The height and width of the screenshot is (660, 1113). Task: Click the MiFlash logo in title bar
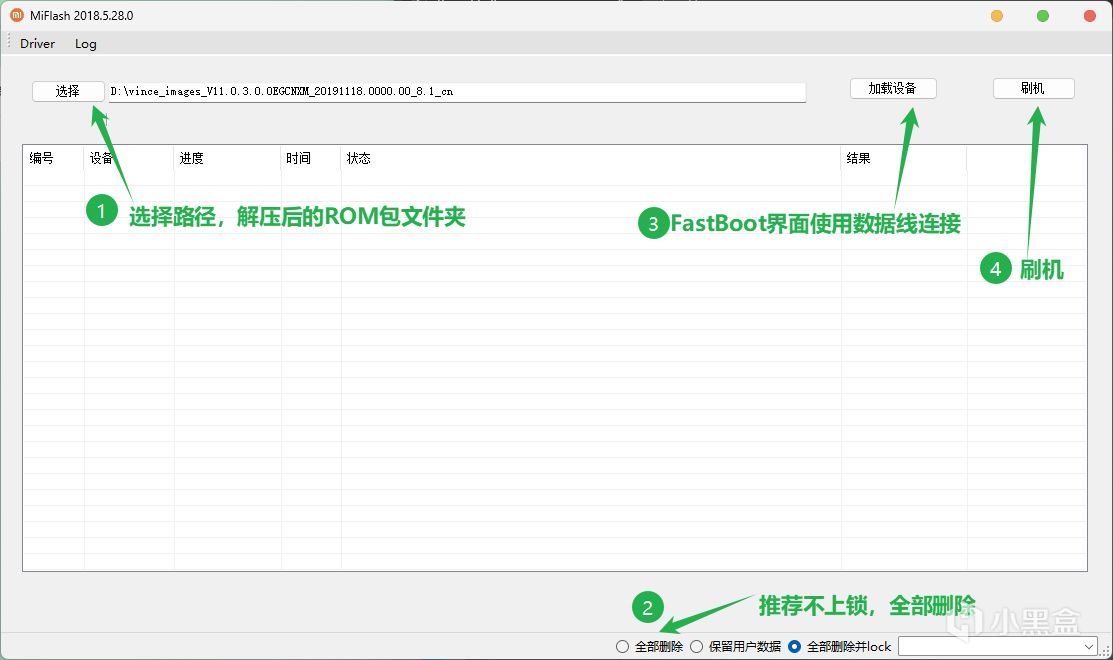coord(17,16)
